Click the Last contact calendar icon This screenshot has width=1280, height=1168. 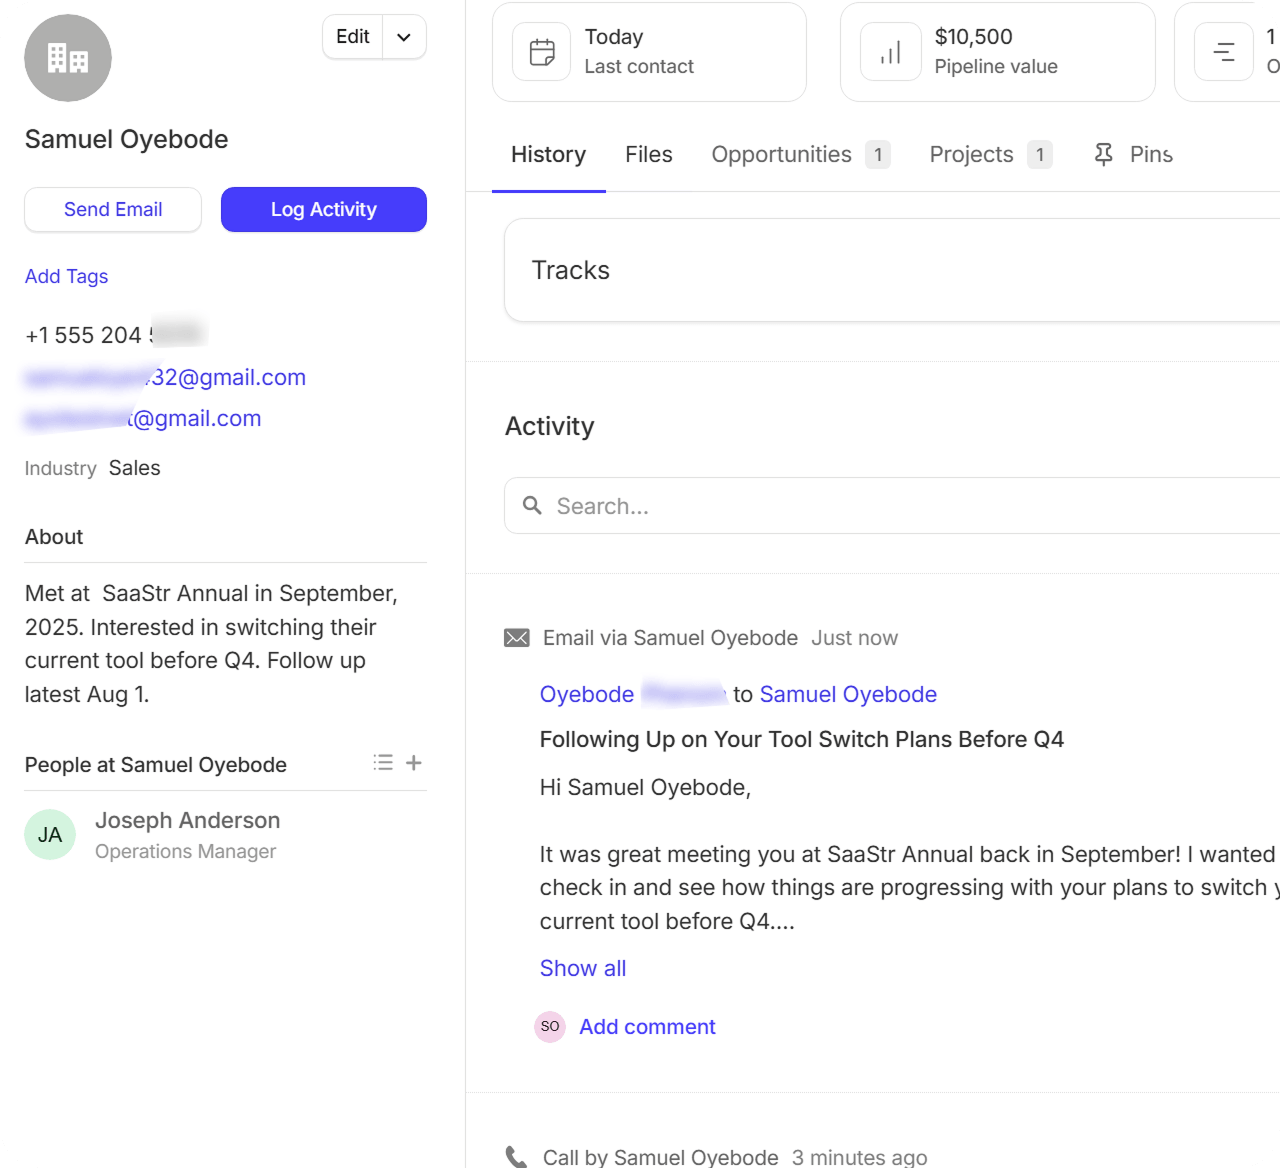(x=542, y=52)
